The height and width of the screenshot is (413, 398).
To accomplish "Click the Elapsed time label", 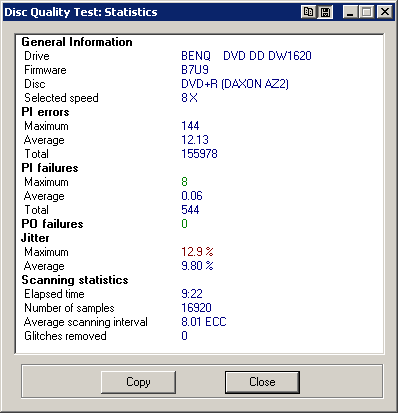I will 54,294.
